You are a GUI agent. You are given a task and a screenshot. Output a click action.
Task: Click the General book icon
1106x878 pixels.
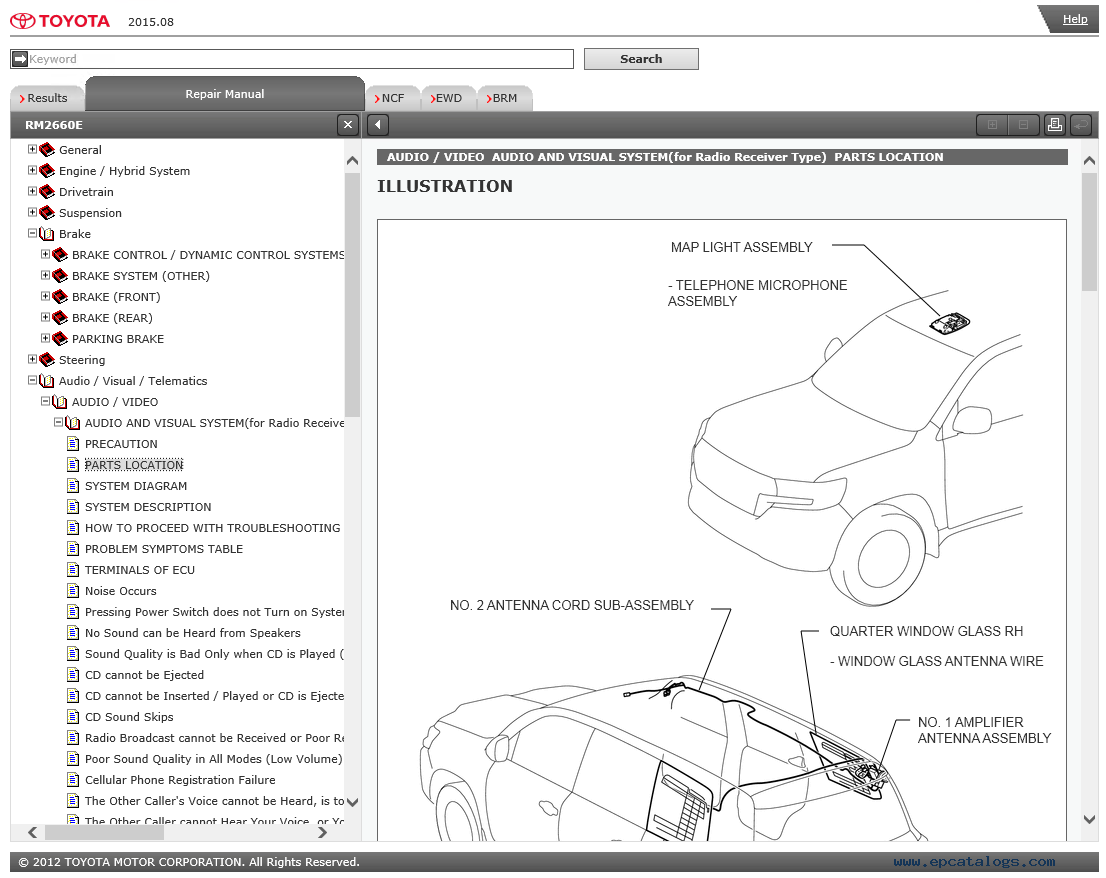point(47,150)
